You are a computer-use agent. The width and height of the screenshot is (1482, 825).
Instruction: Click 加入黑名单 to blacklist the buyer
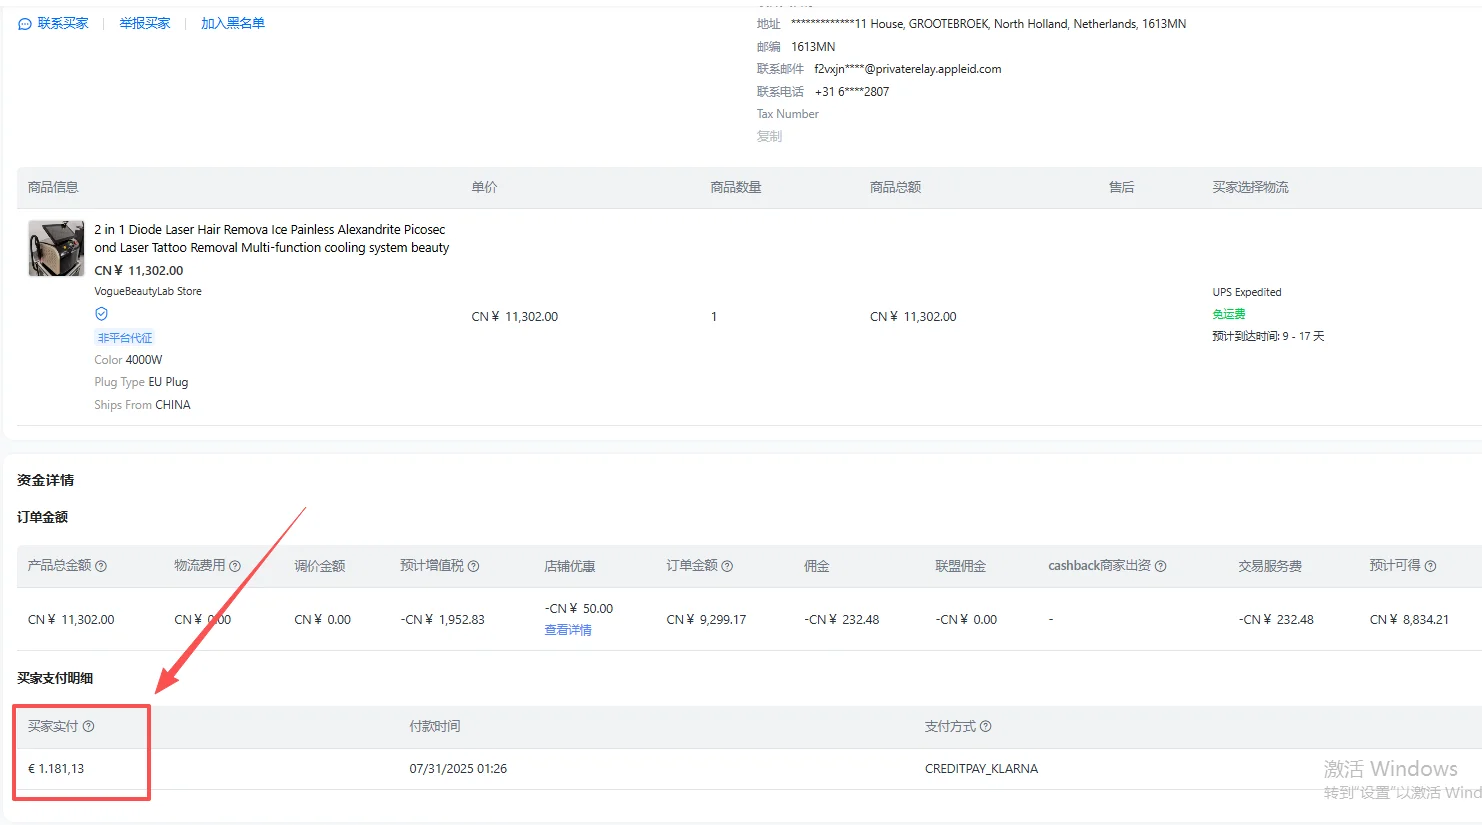coord(233,23)
